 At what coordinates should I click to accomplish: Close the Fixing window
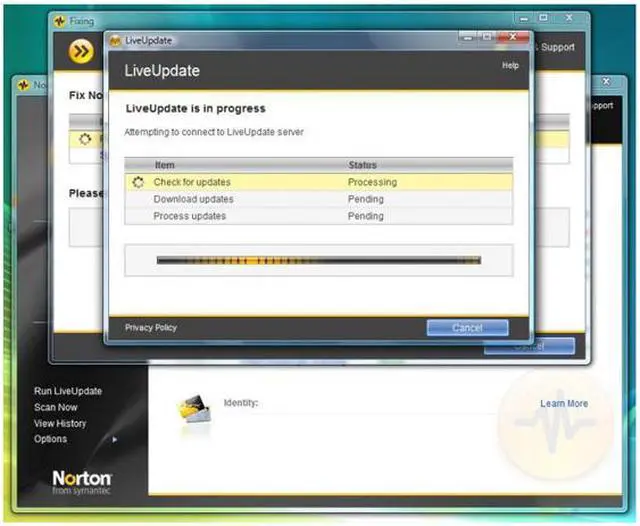[x=569, y=18]
